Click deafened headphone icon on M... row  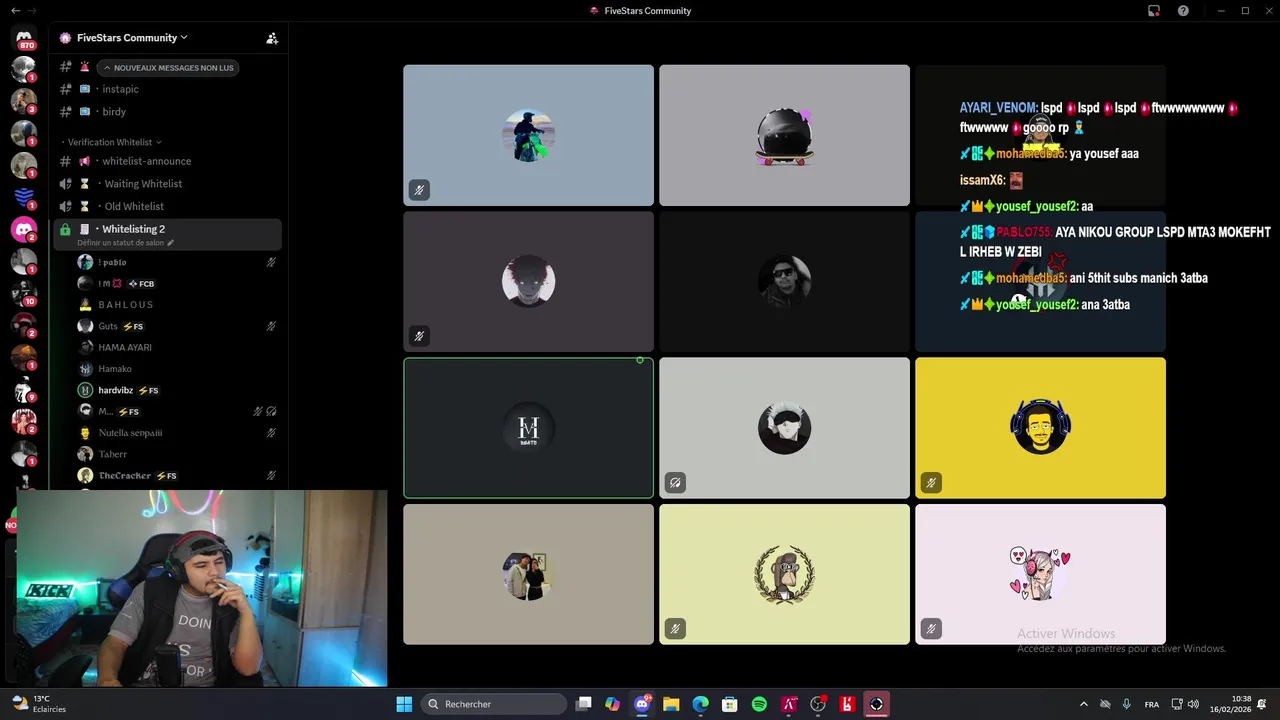pos(271,411)
